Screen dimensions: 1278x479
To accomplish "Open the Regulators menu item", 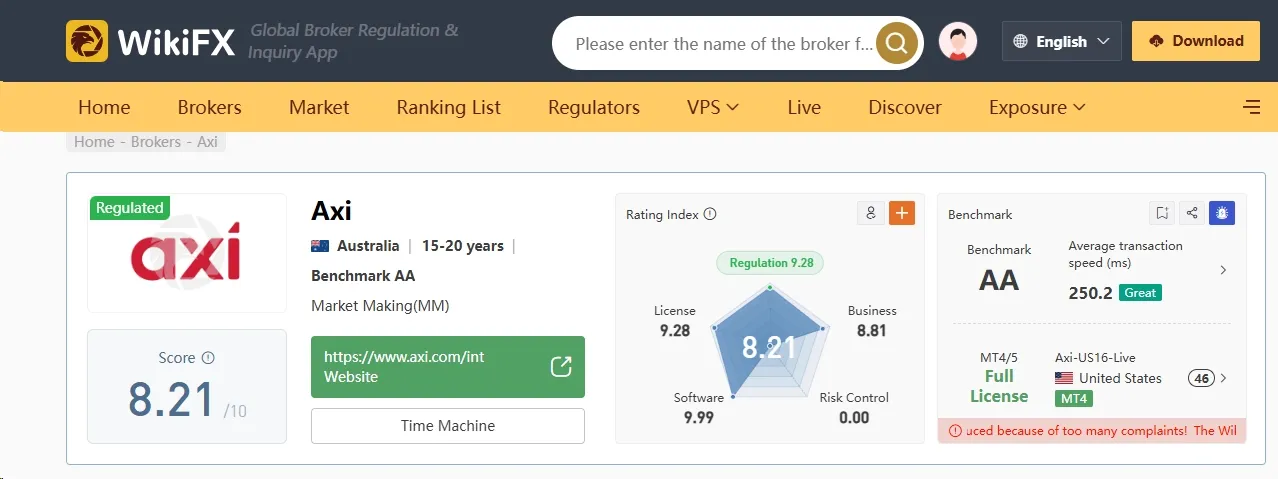I will pyautogui.click(x=594, y=107).
